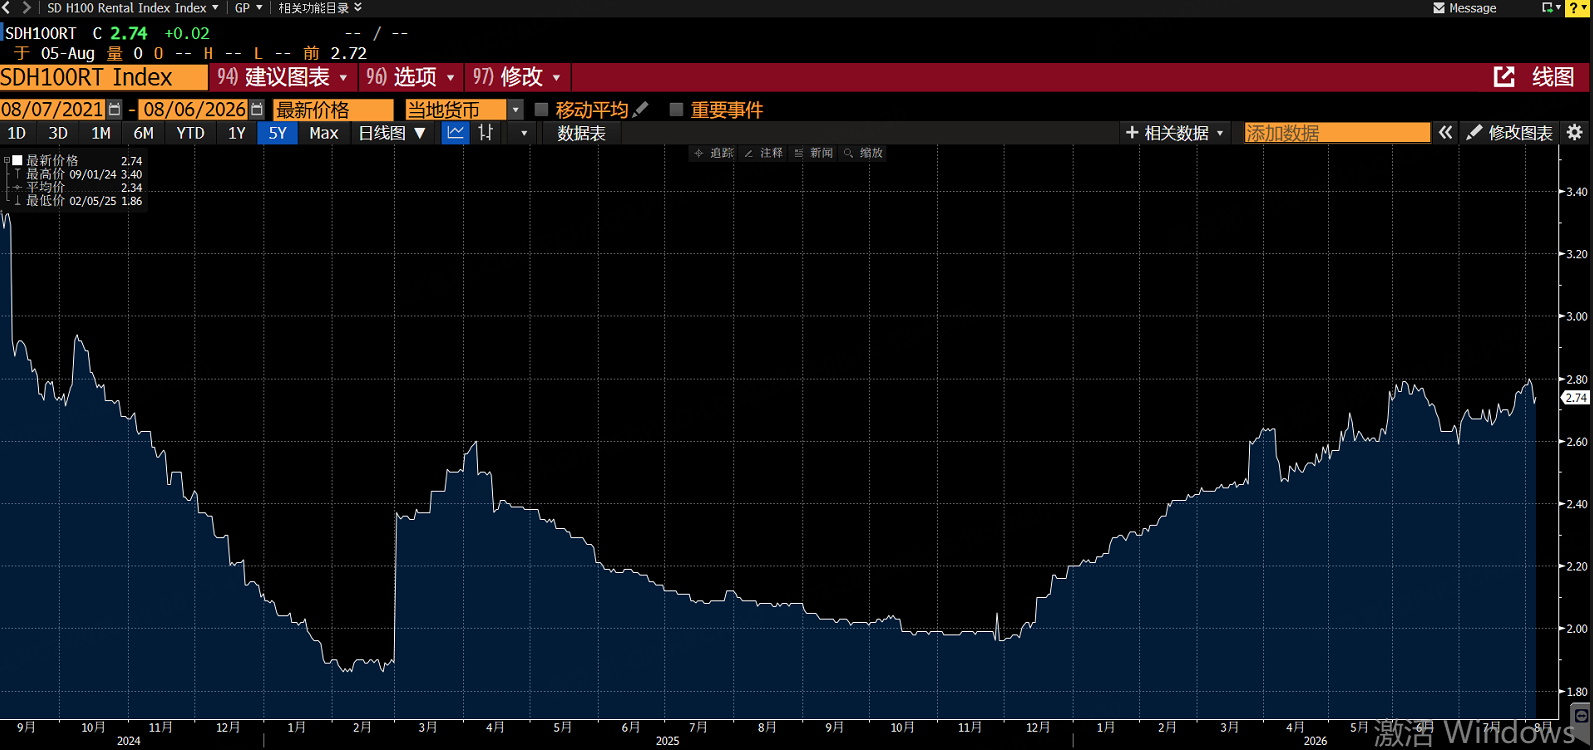
Task: Edit moving average with the pencil icon
Action: [641, 109]
